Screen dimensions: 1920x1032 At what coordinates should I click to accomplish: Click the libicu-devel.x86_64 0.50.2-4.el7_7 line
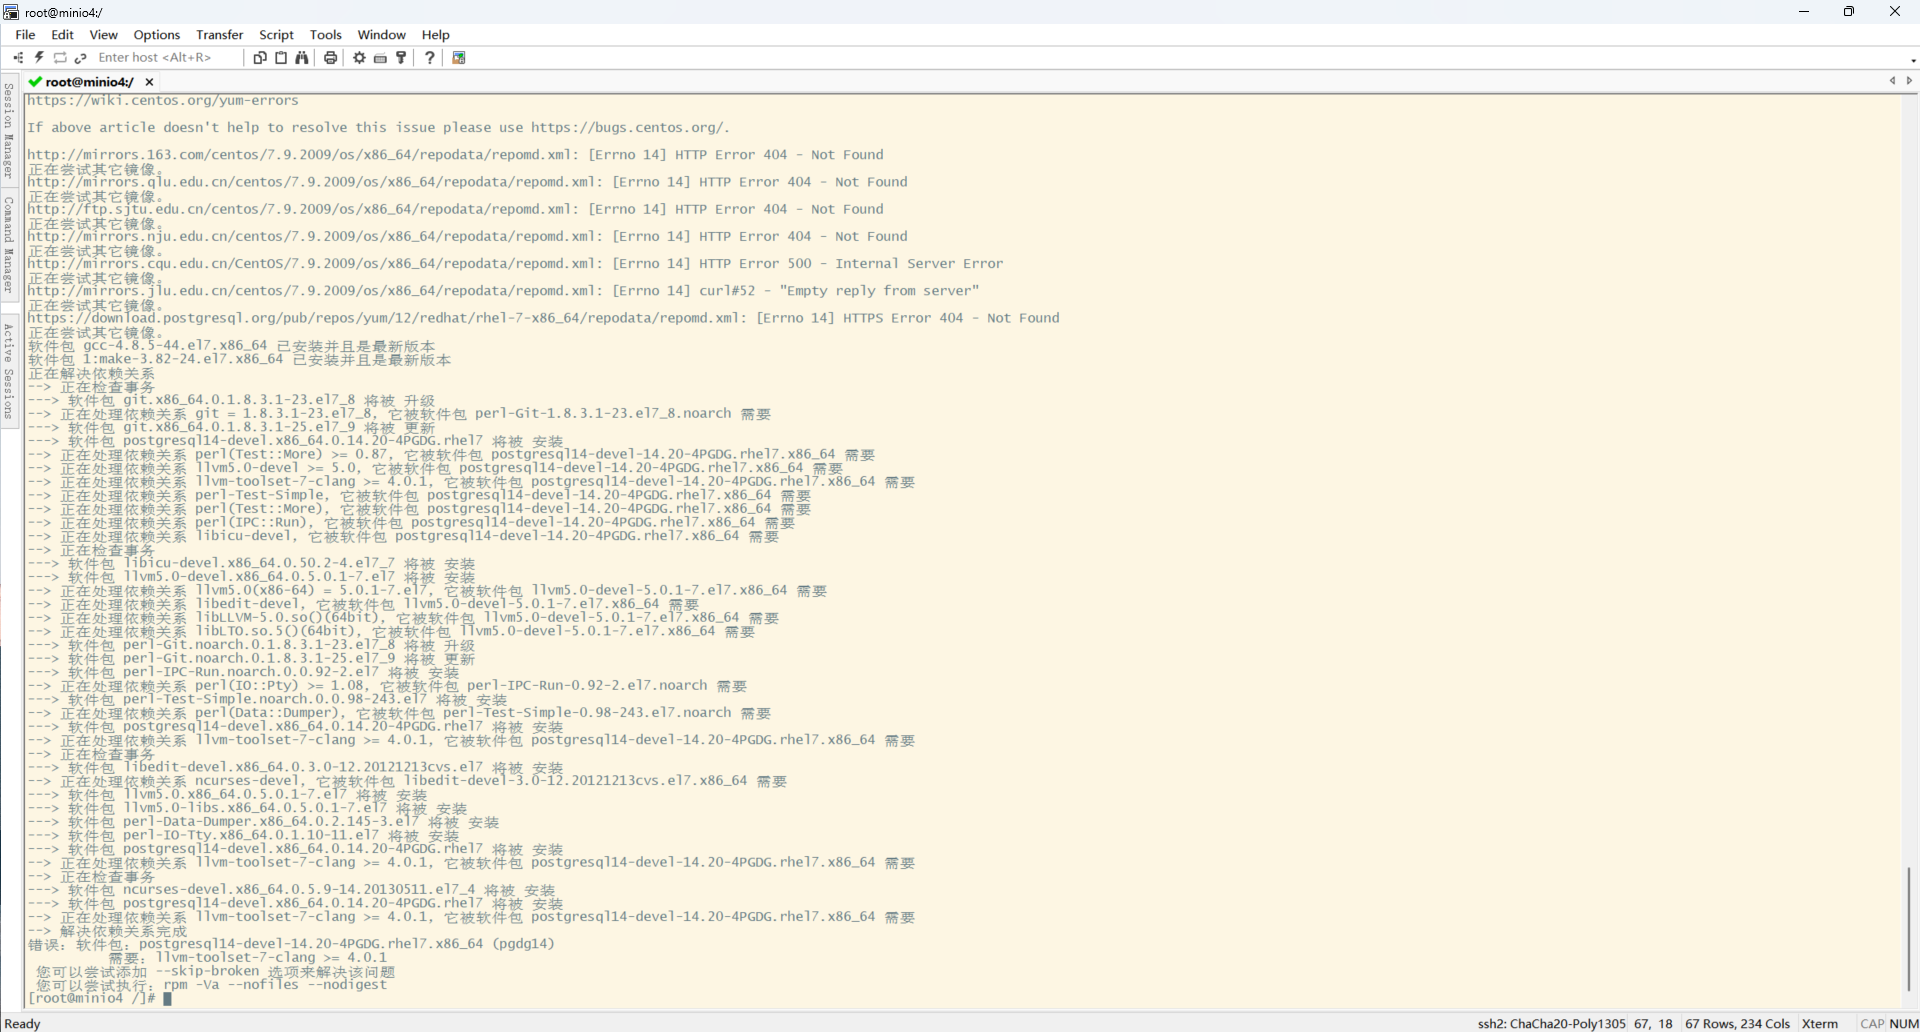pyautogui.click(x=251, y=563)
